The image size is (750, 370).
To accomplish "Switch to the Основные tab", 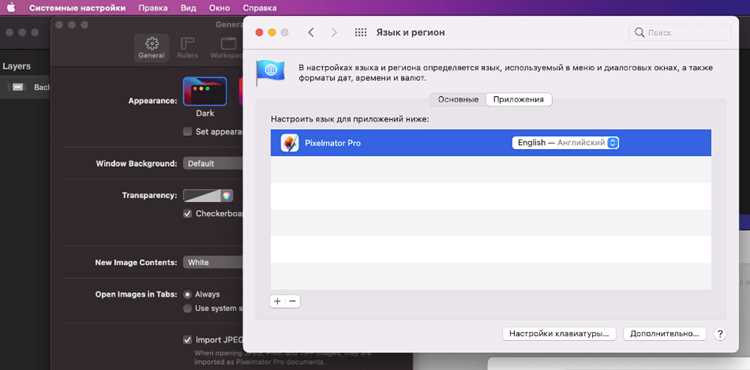I will tap(458, 99).
